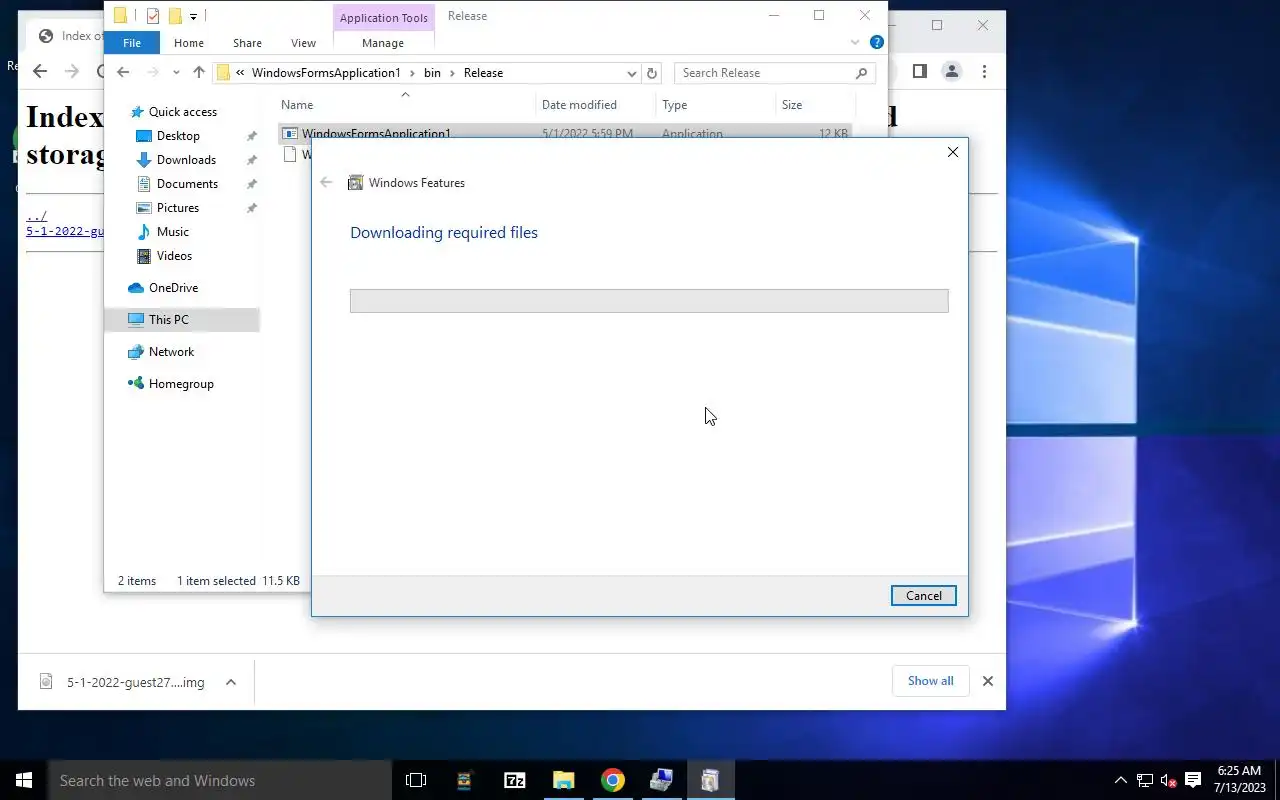This screenshot has width=1280, height=800.
Task: Cancel the Windows Features download
Action: coord(923,596)
